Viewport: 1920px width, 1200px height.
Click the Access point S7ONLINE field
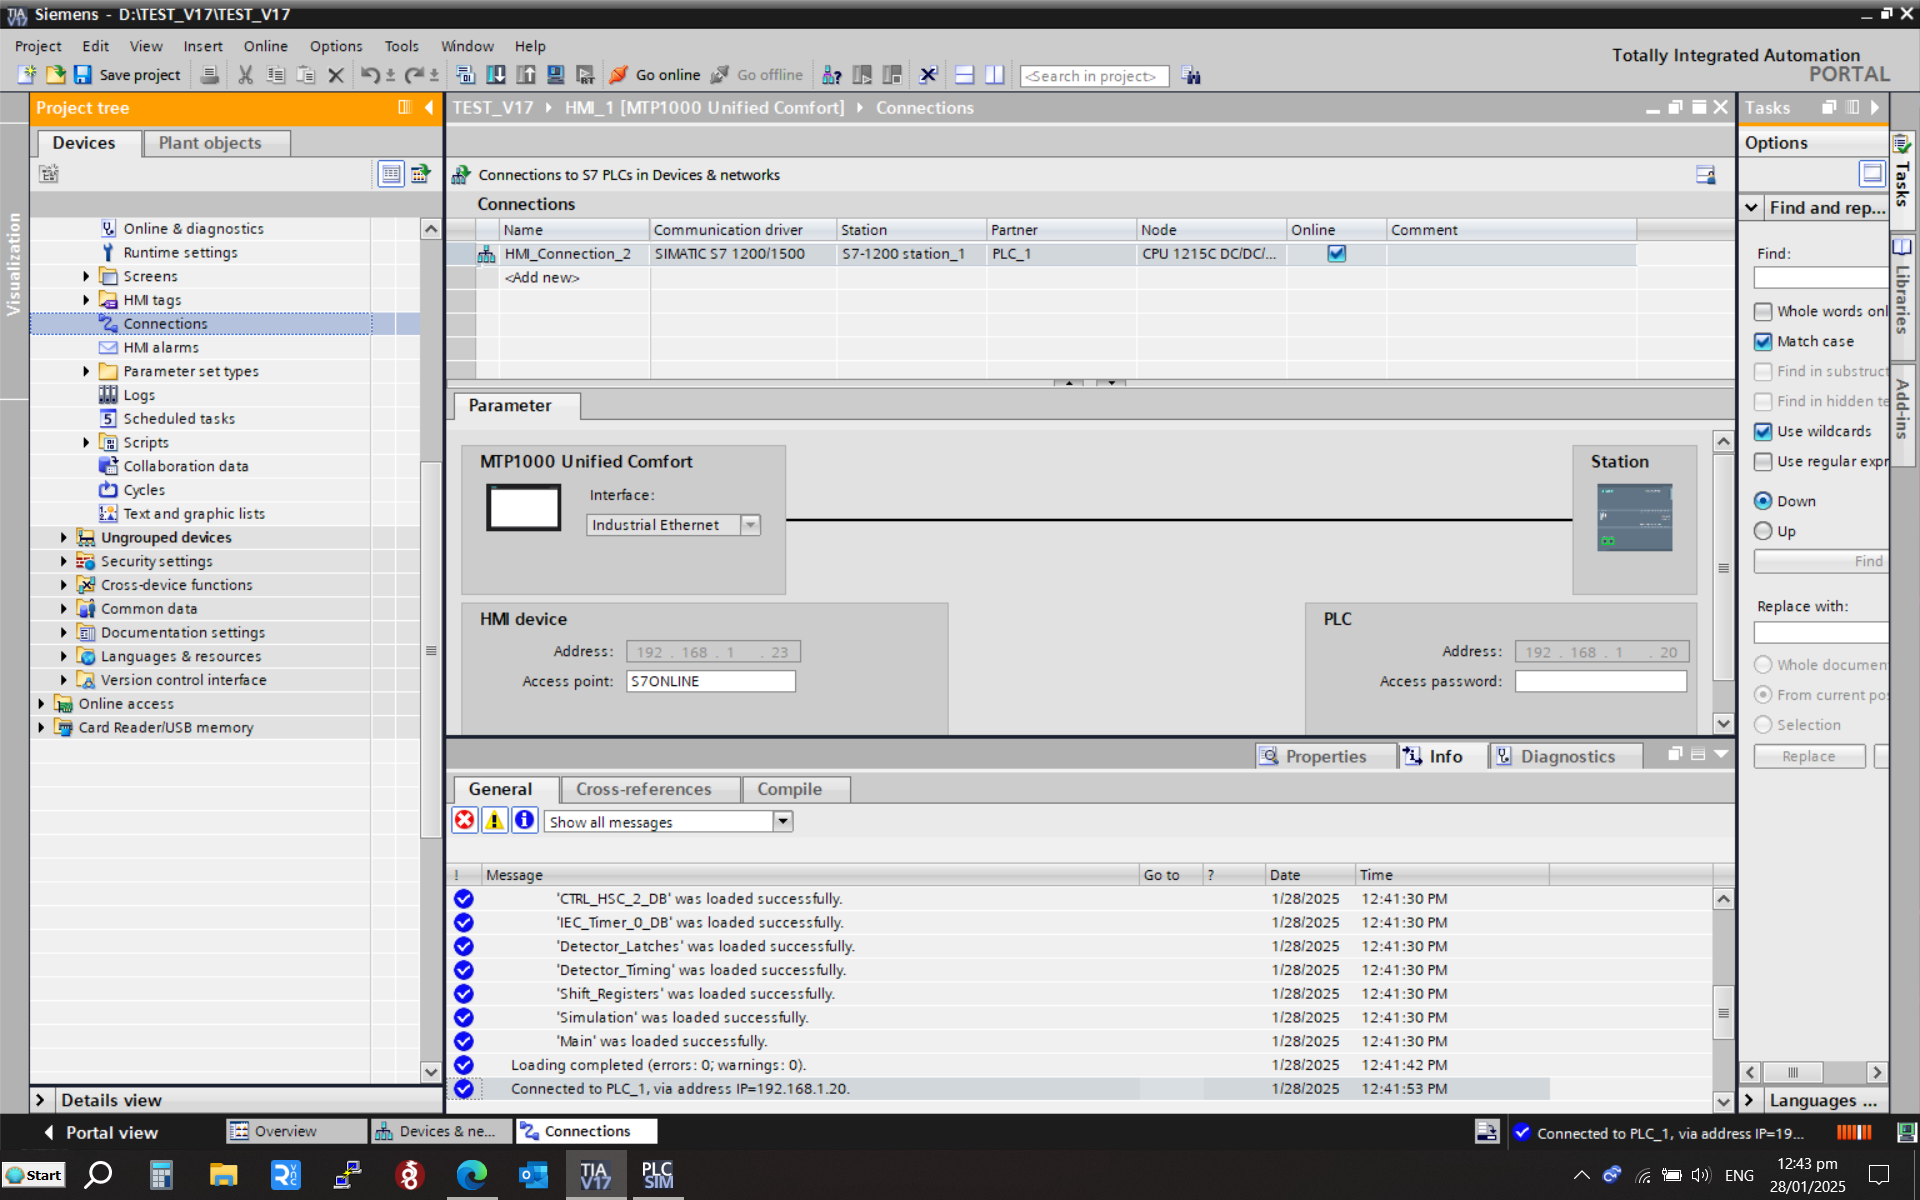tap(710, 681)
